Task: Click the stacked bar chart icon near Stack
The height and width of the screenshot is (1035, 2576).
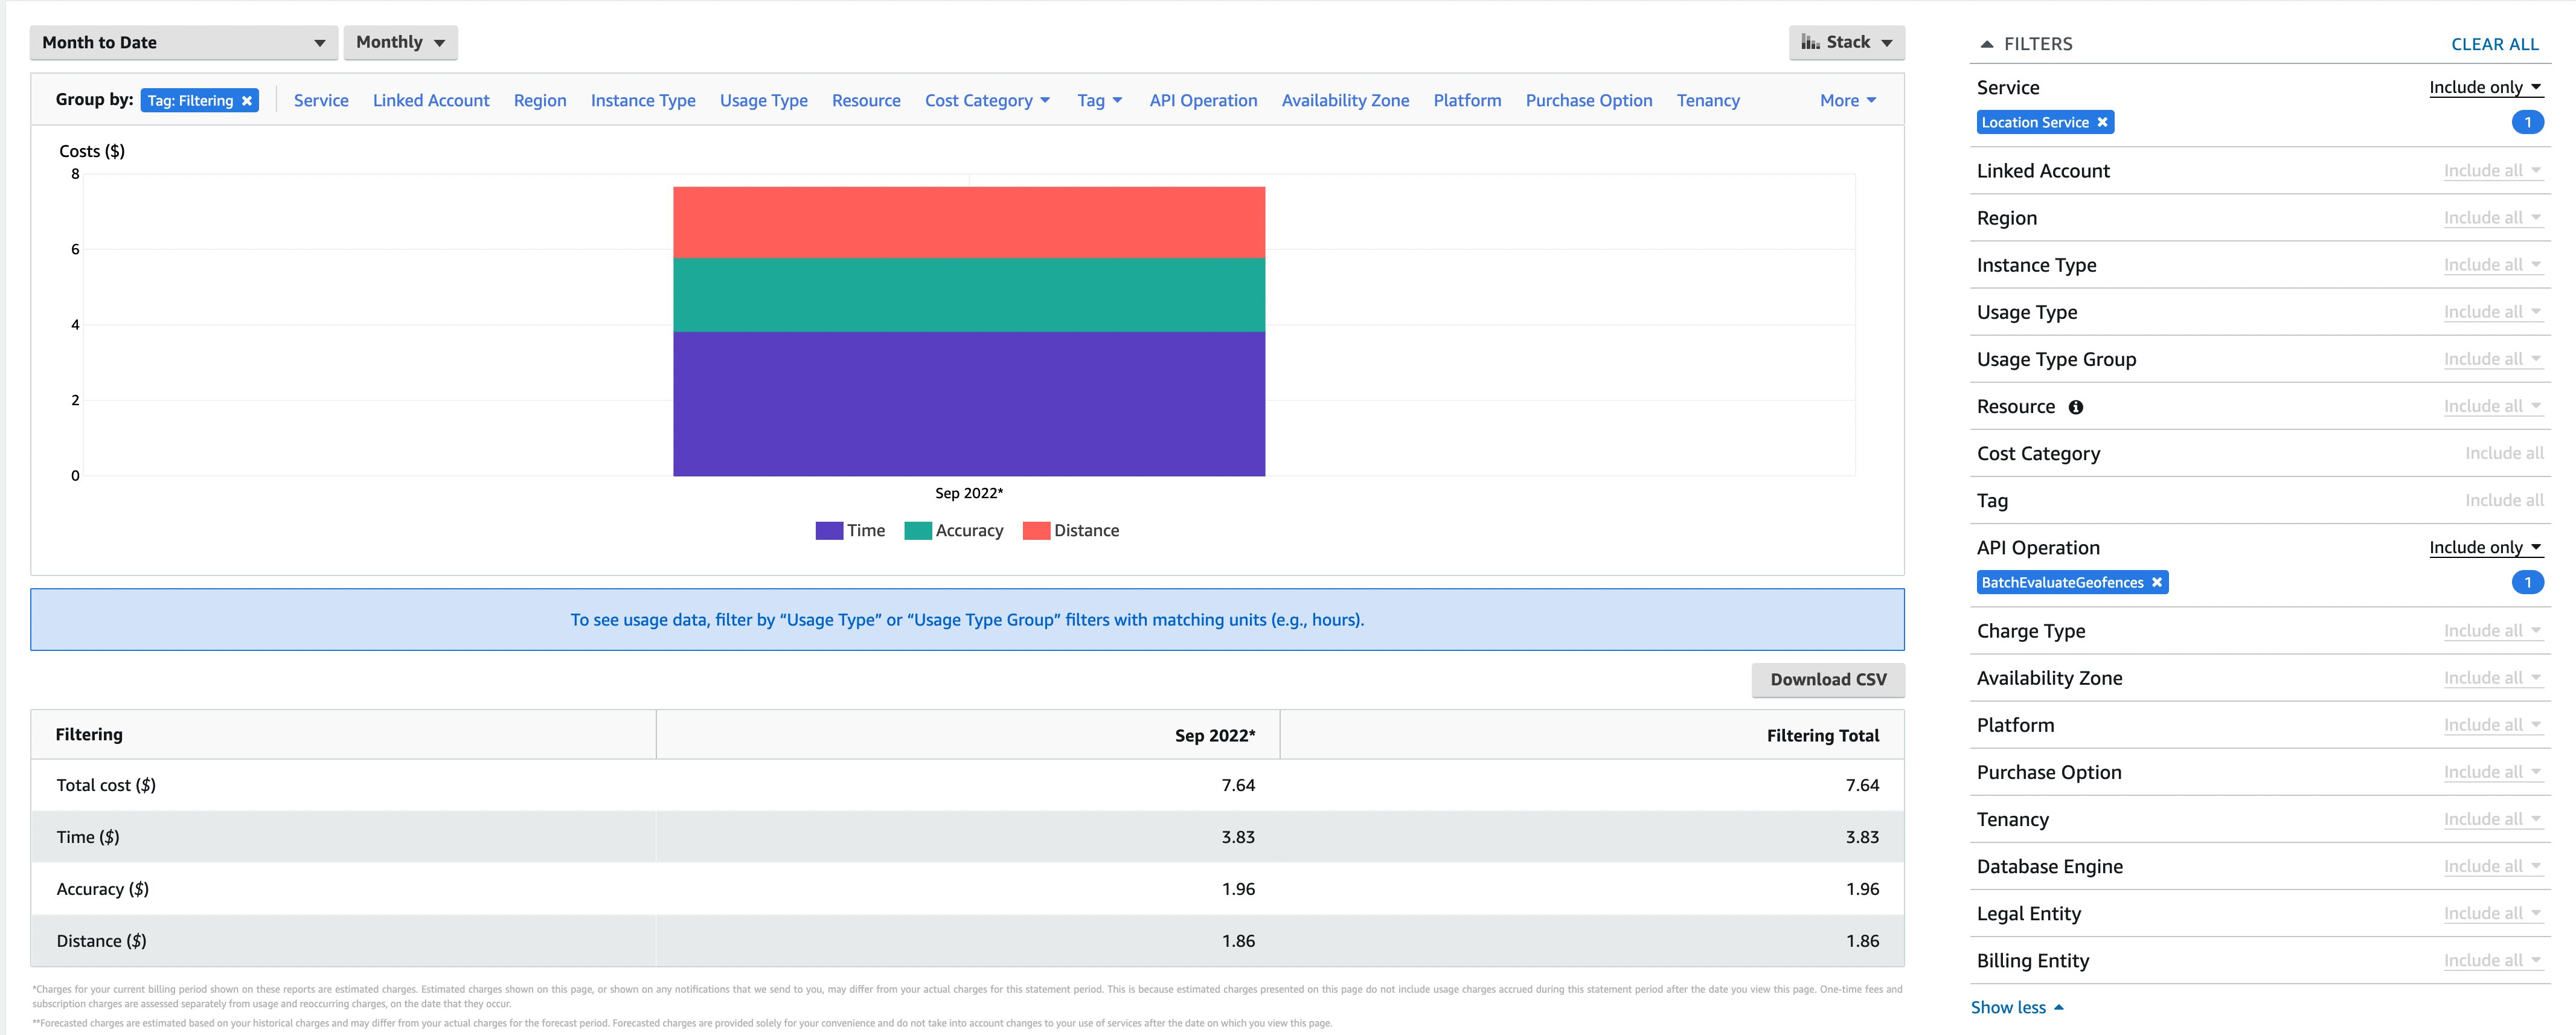Action: pyautogui.click(x=1811, y=42)
